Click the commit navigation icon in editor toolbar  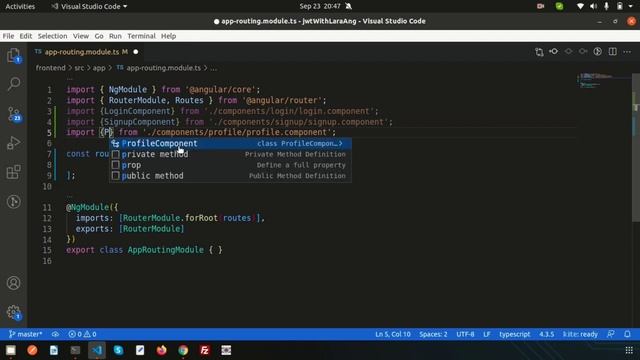[x=554, y=52]
